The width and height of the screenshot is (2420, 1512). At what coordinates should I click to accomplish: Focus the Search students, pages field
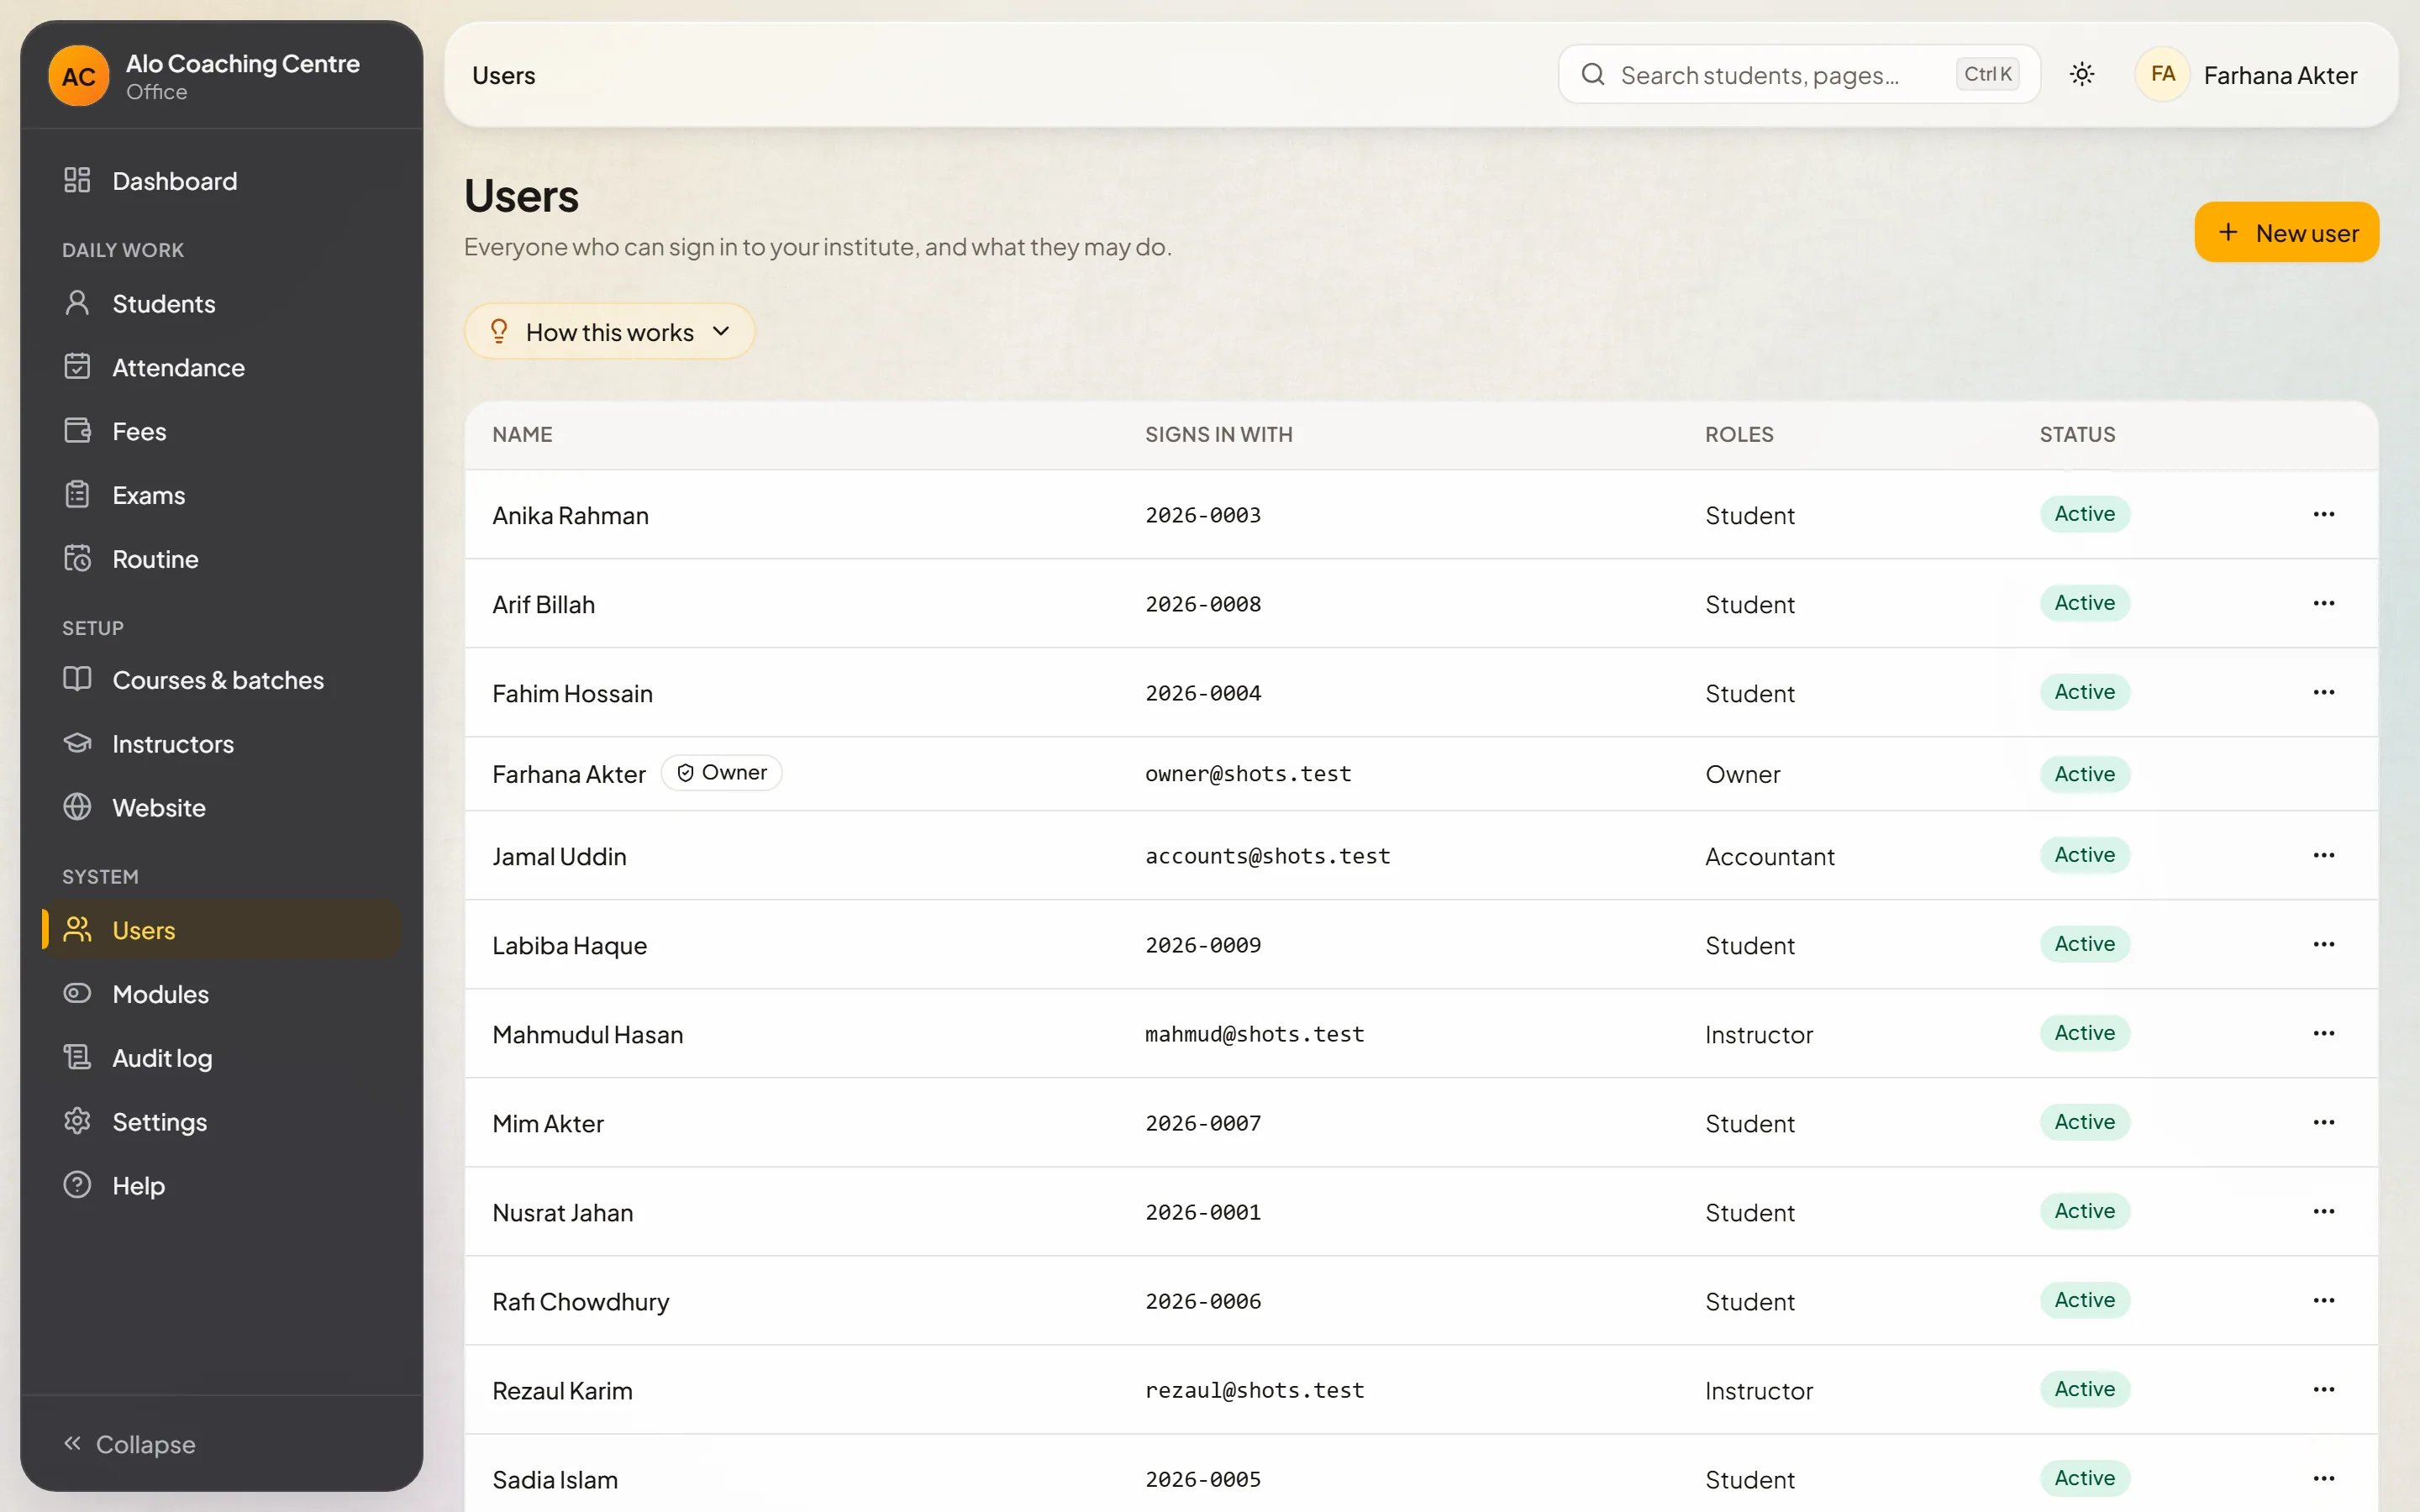(1798, 75)
